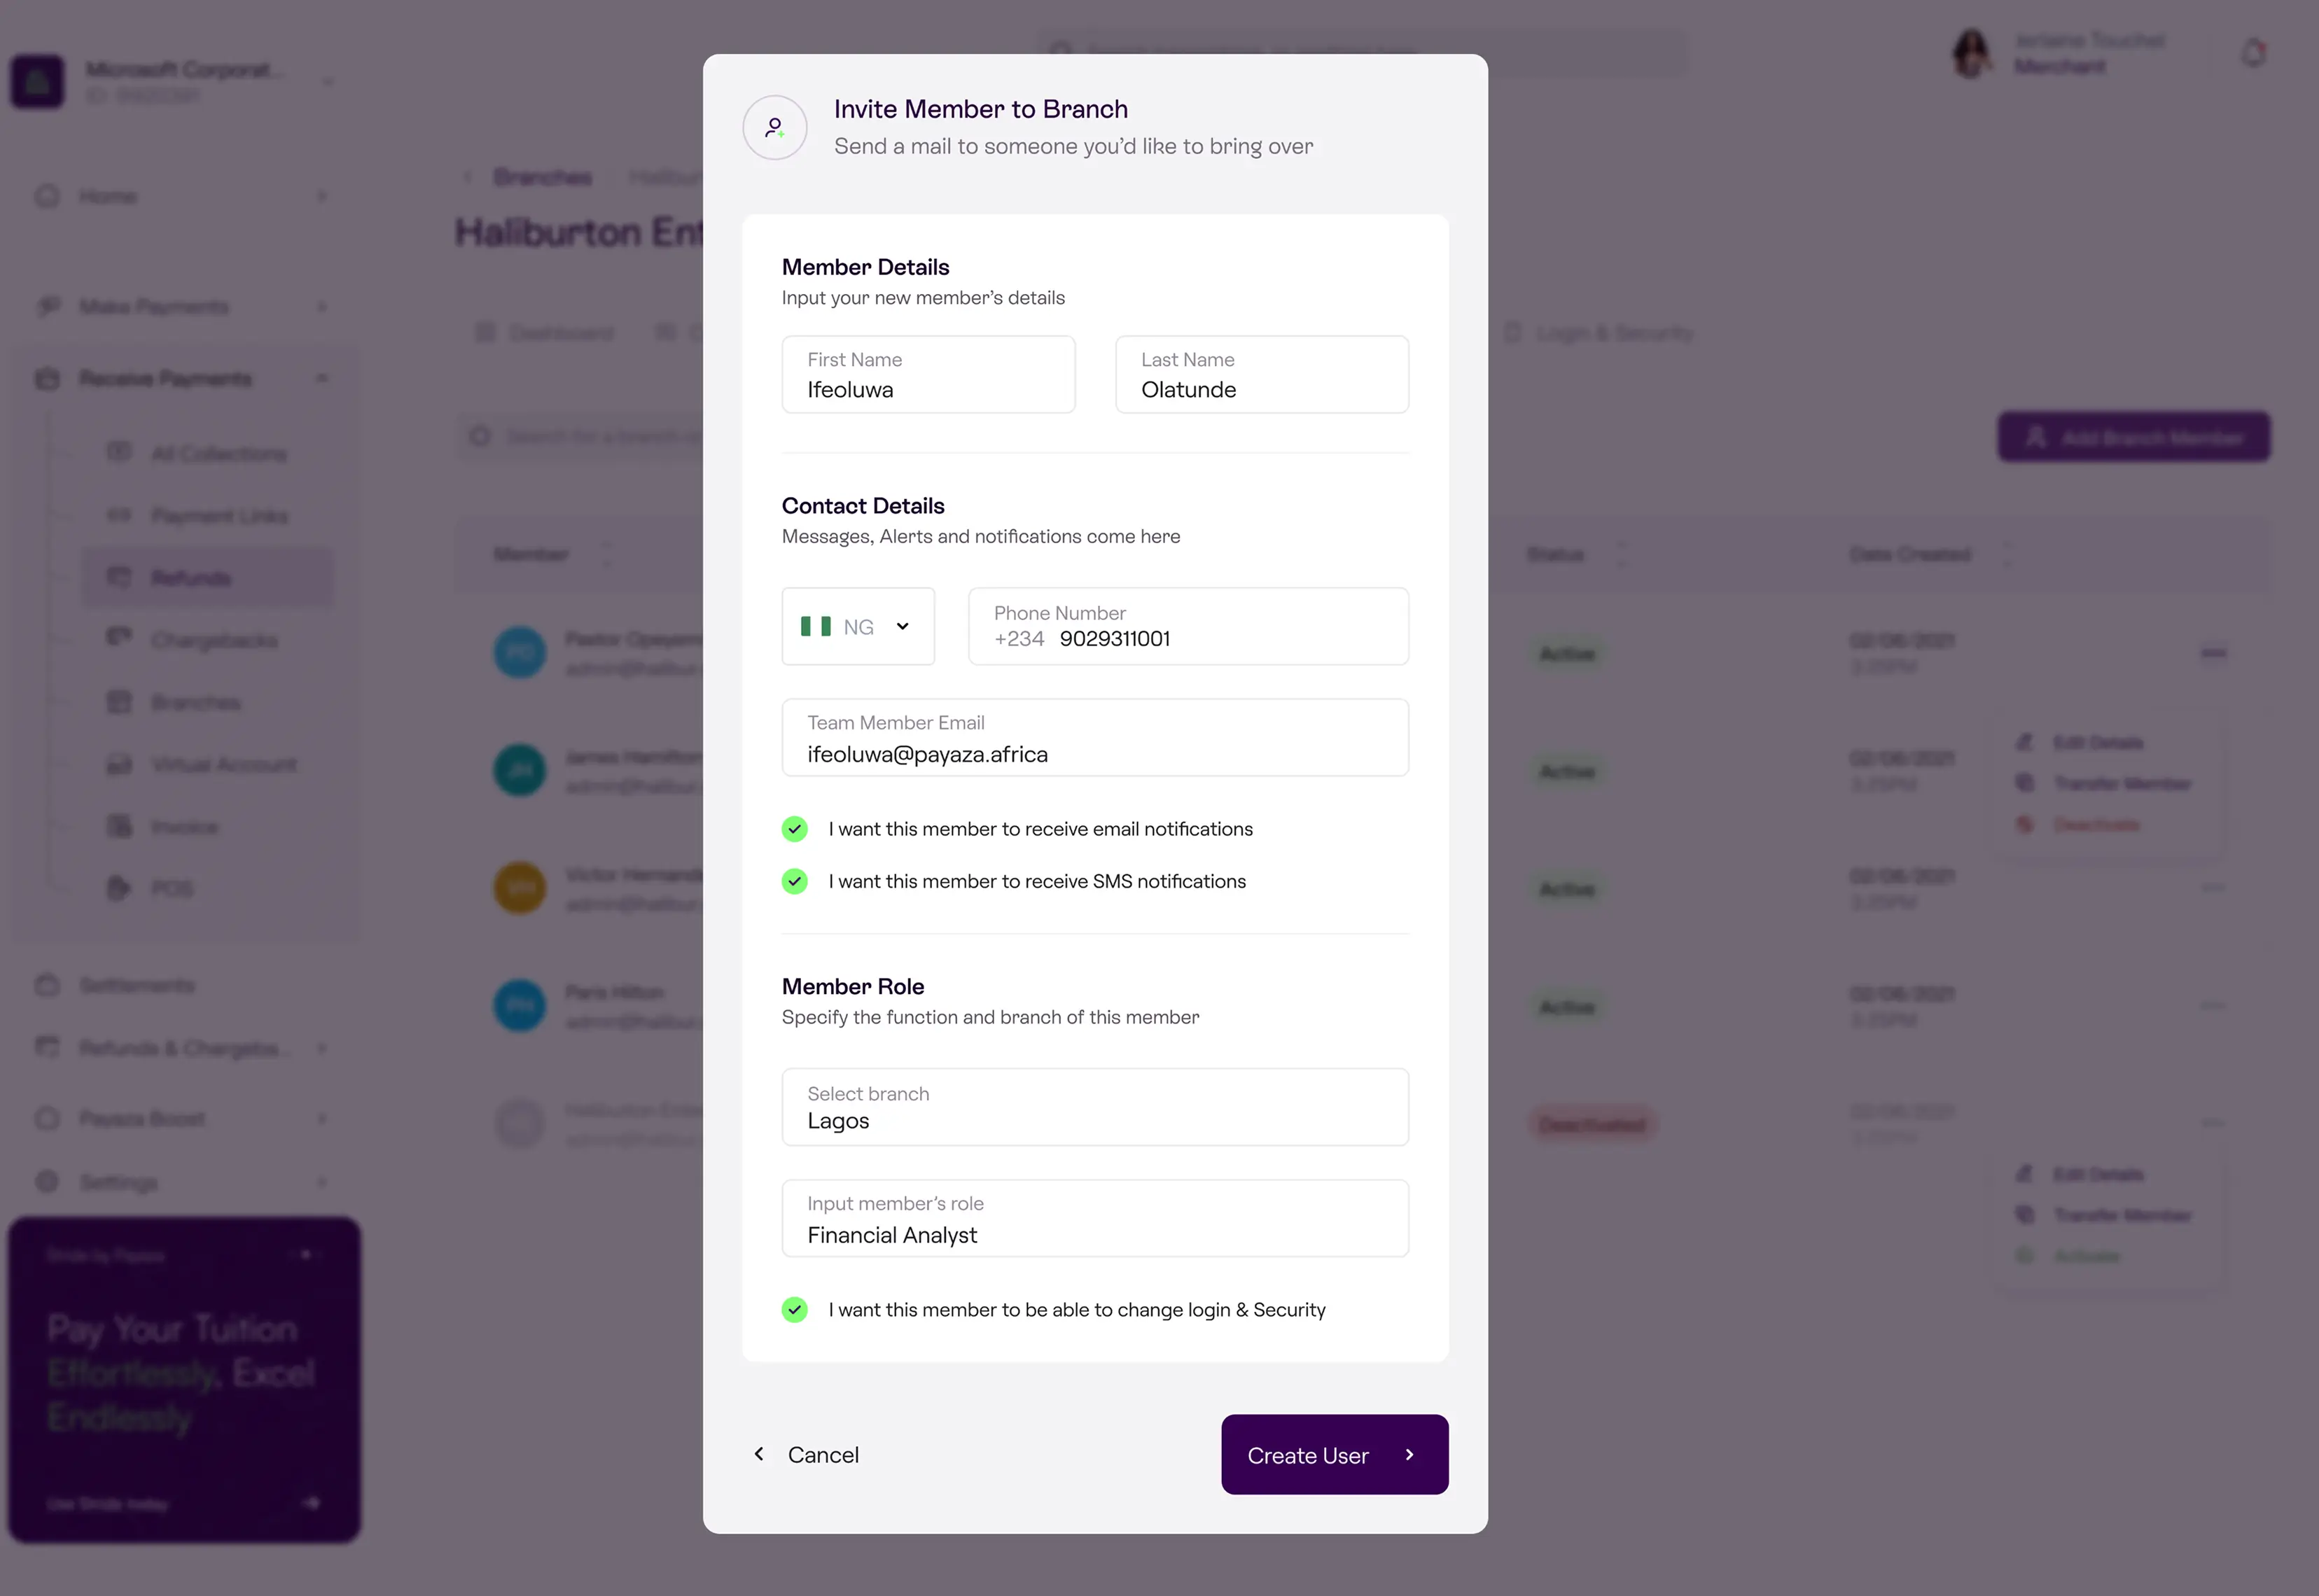Click Pastor Opeyemi's avatar in the background table
2319x1596 pixels.
pyautogui.click(x=520, y=652)
